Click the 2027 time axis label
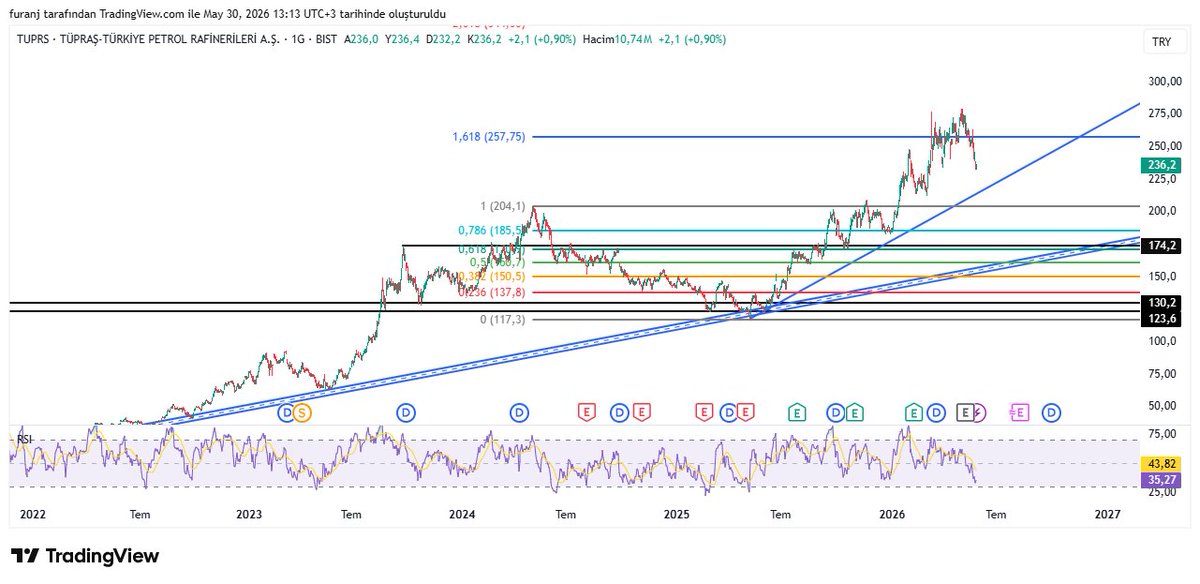This screenshot has width=1200, height=584. click(x=1107, y=514)
